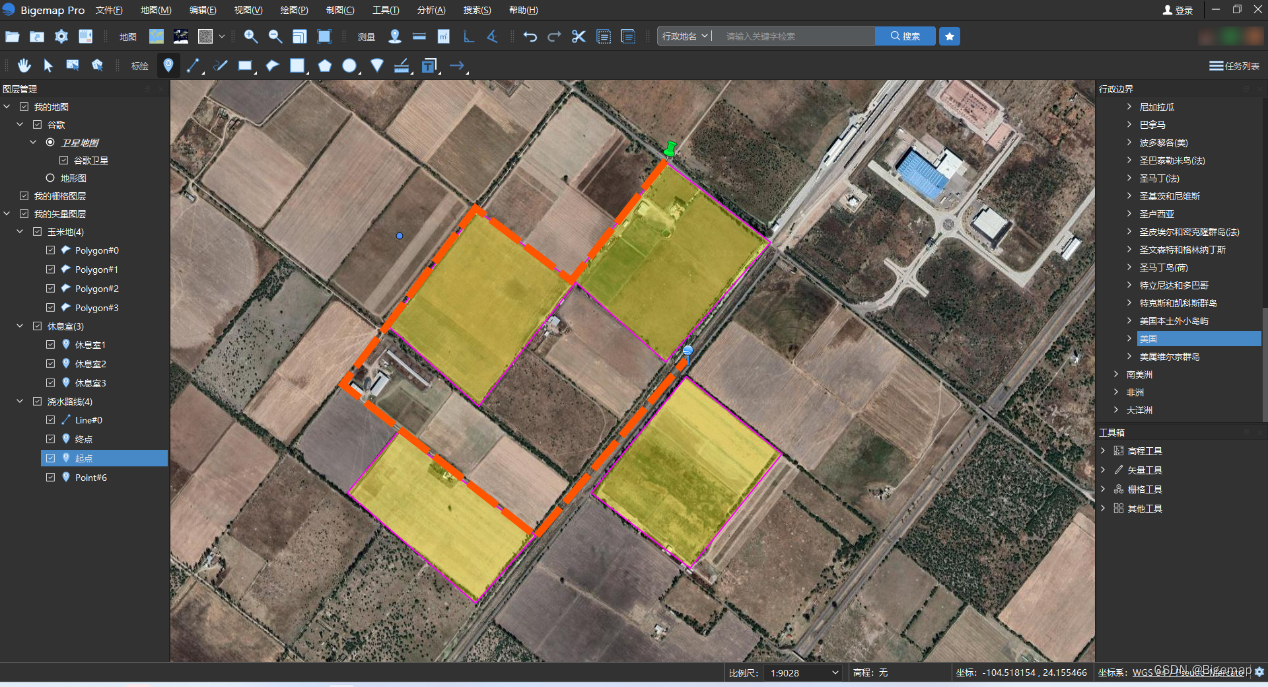This screenshot has width=1268, height=687.
Task: Click the 登录 login button
Action: tap(1178, 10)
